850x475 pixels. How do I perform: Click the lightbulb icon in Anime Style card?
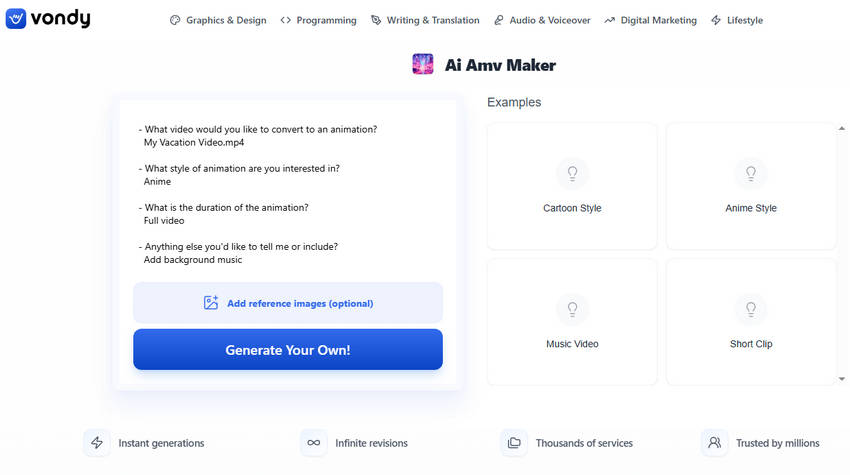click(751, 174)
